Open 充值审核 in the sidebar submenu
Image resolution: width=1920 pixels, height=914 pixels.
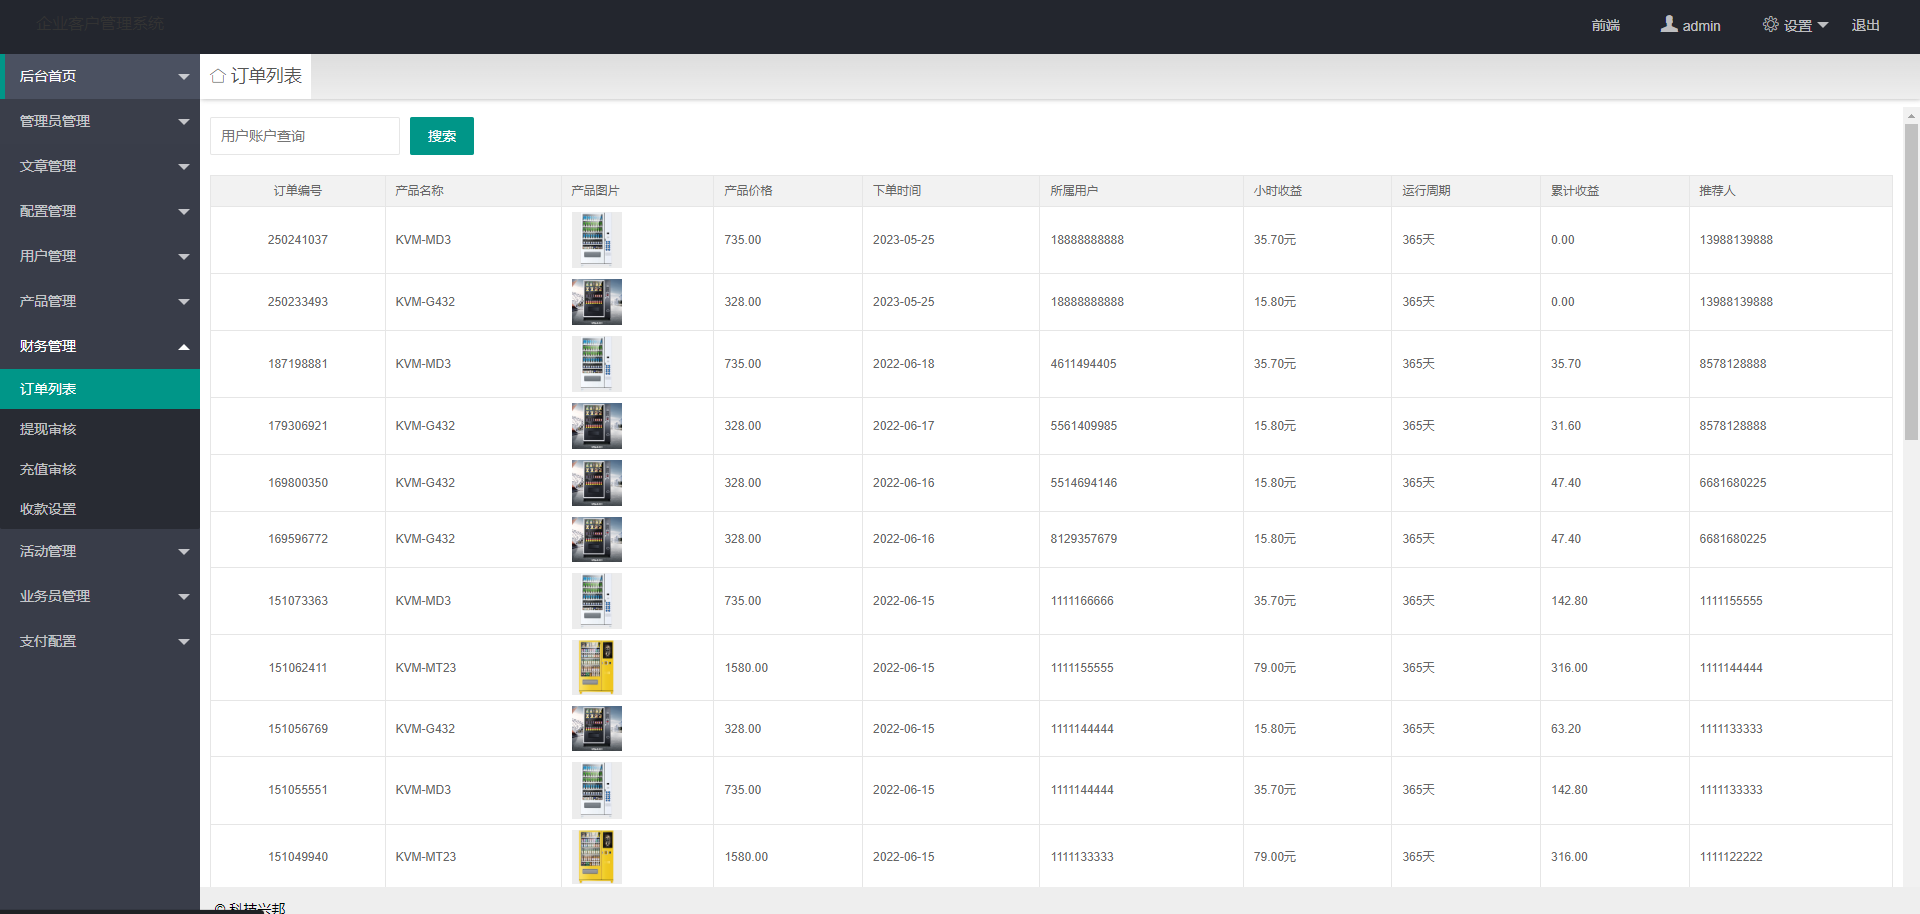pyautogui.click(x=100, y=469)
